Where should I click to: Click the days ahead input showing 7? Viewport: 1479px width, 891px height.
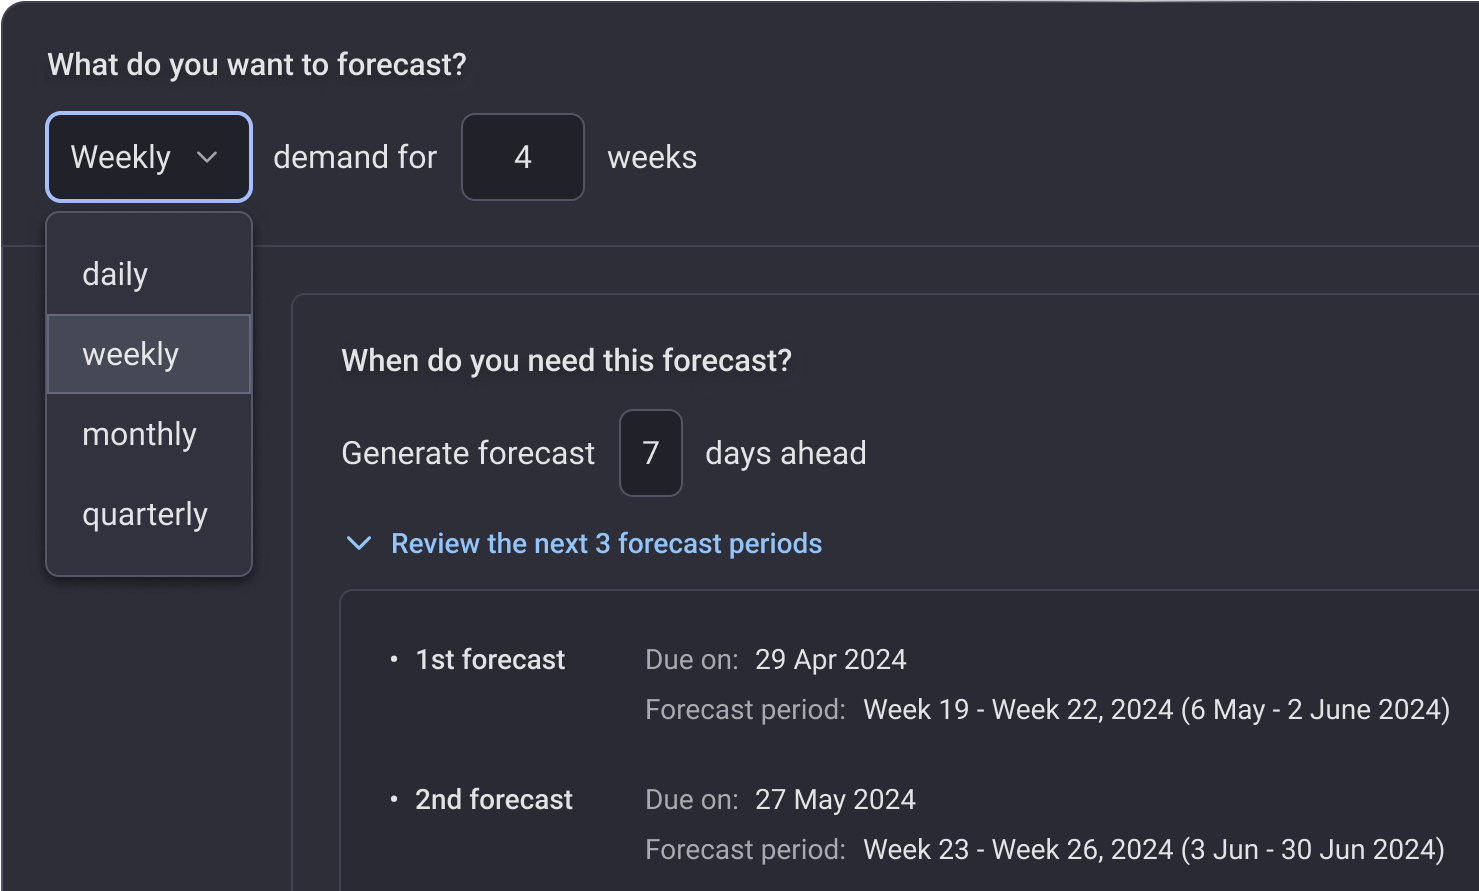tap(650, 453)
